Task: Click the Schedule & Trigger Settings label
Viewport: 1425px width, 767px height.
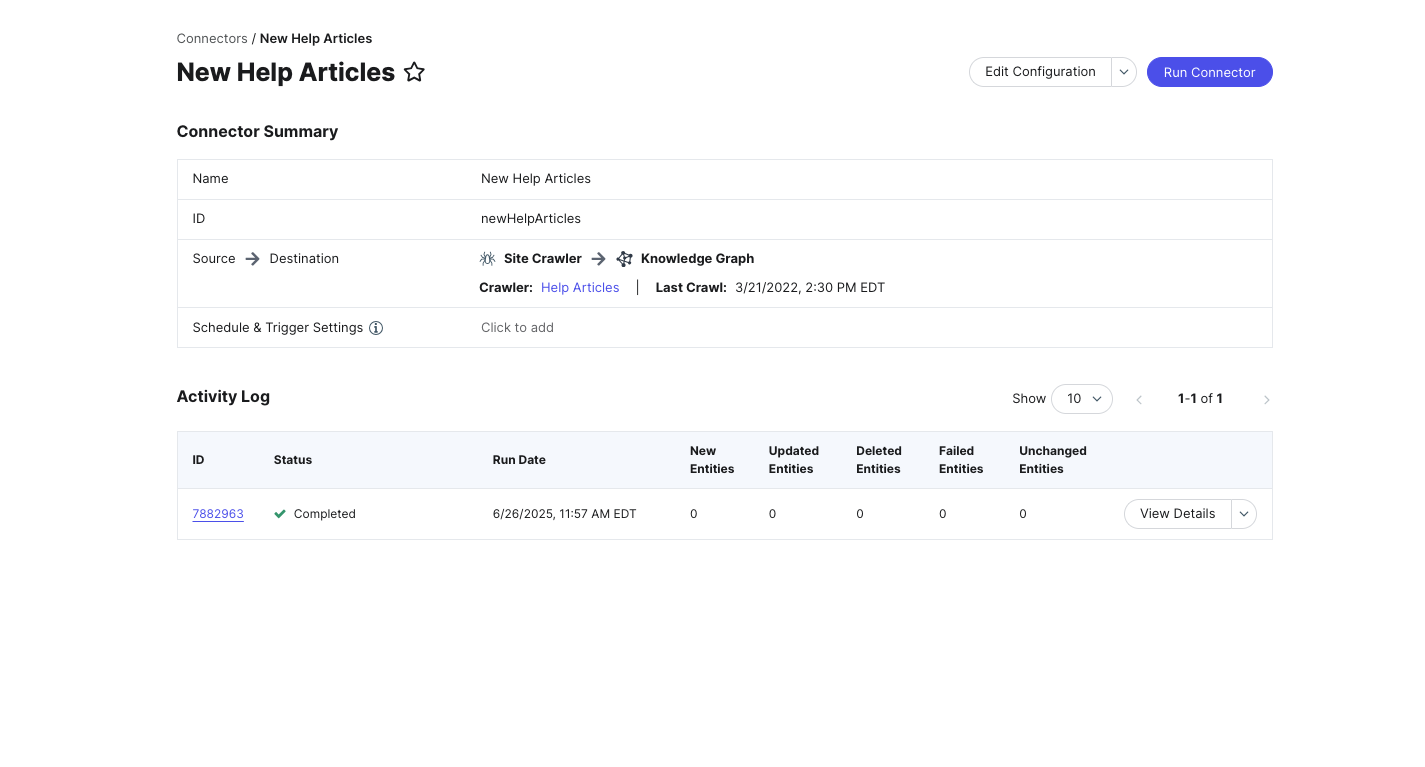Action: pyautogui.click(x=278, y=328)
